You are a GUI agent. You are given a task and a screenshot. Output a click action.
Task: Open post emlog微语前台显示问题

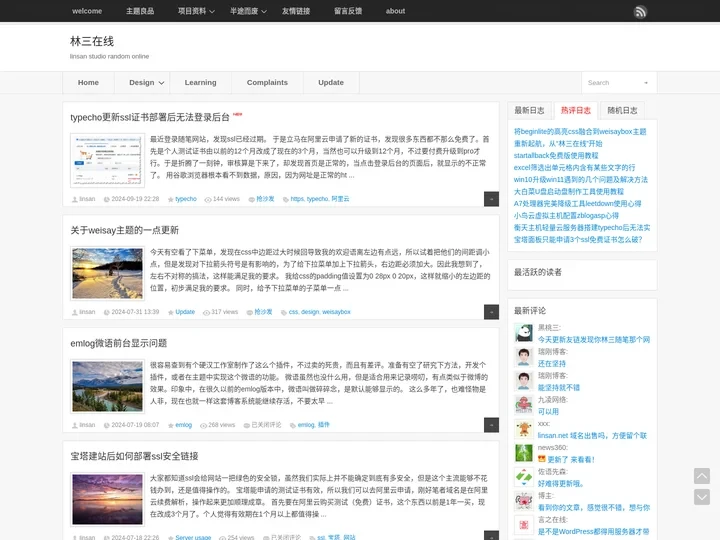pos(118,343)
